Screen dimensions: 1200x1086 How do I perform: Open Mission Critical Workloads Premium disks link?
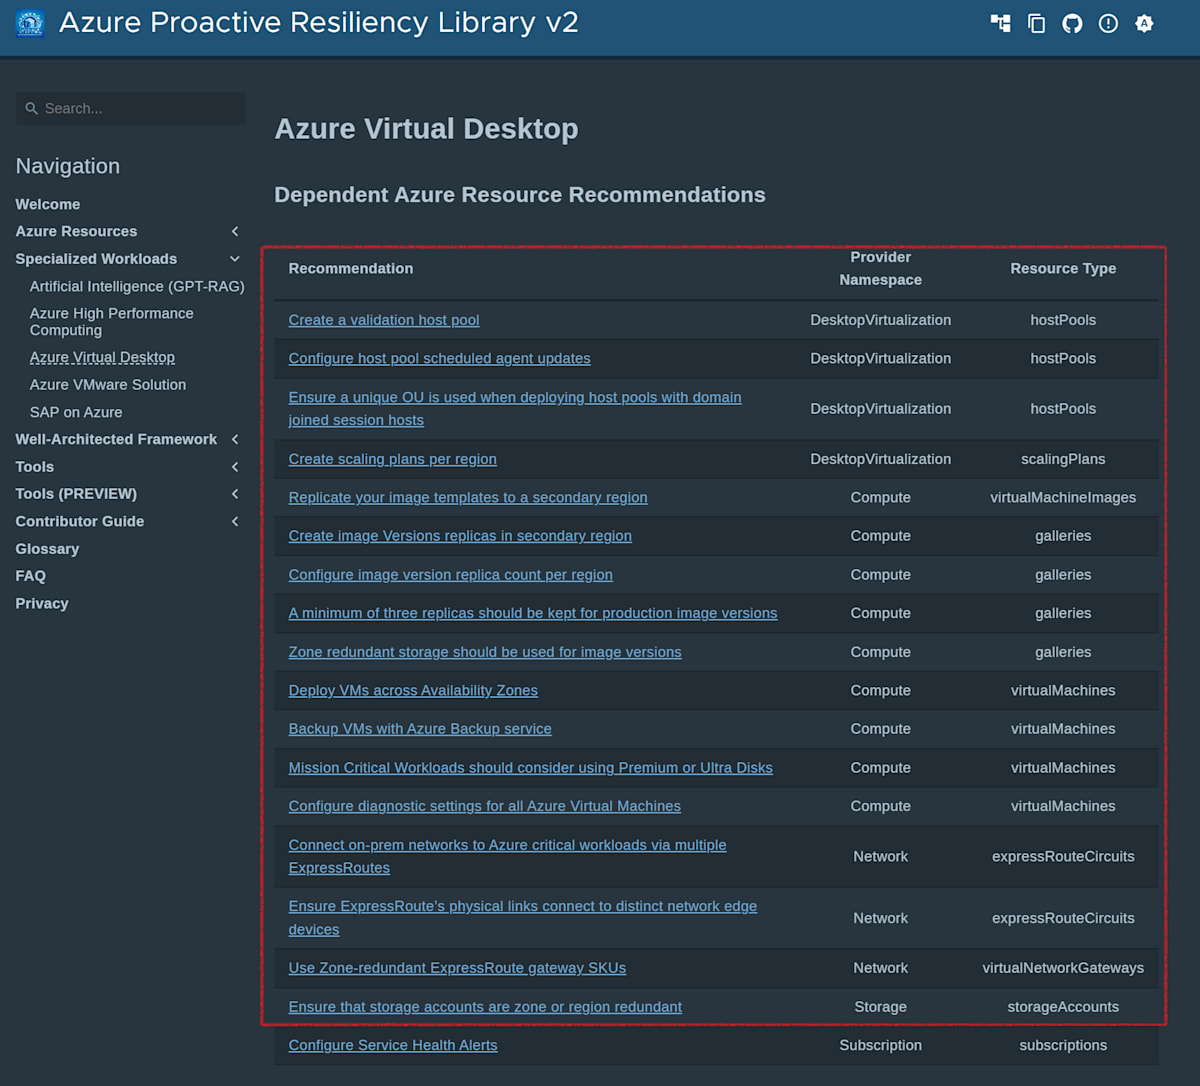pos(531,768)
